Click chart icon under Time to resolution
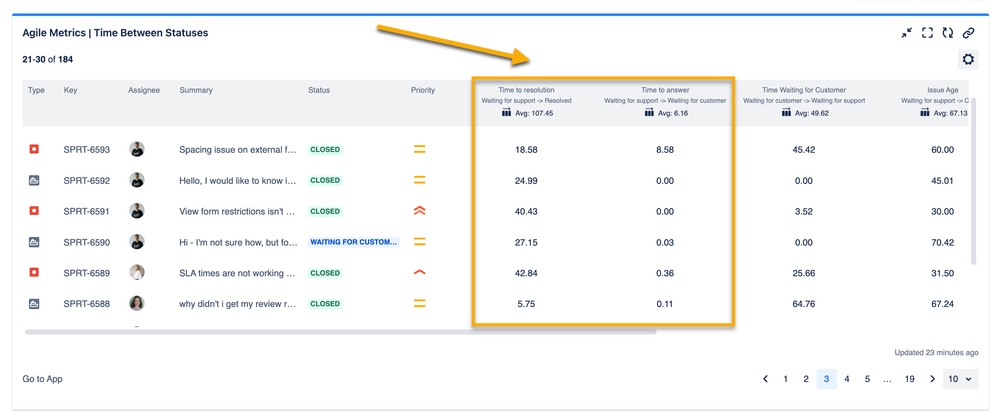999x419 pixels. point(507,113)
